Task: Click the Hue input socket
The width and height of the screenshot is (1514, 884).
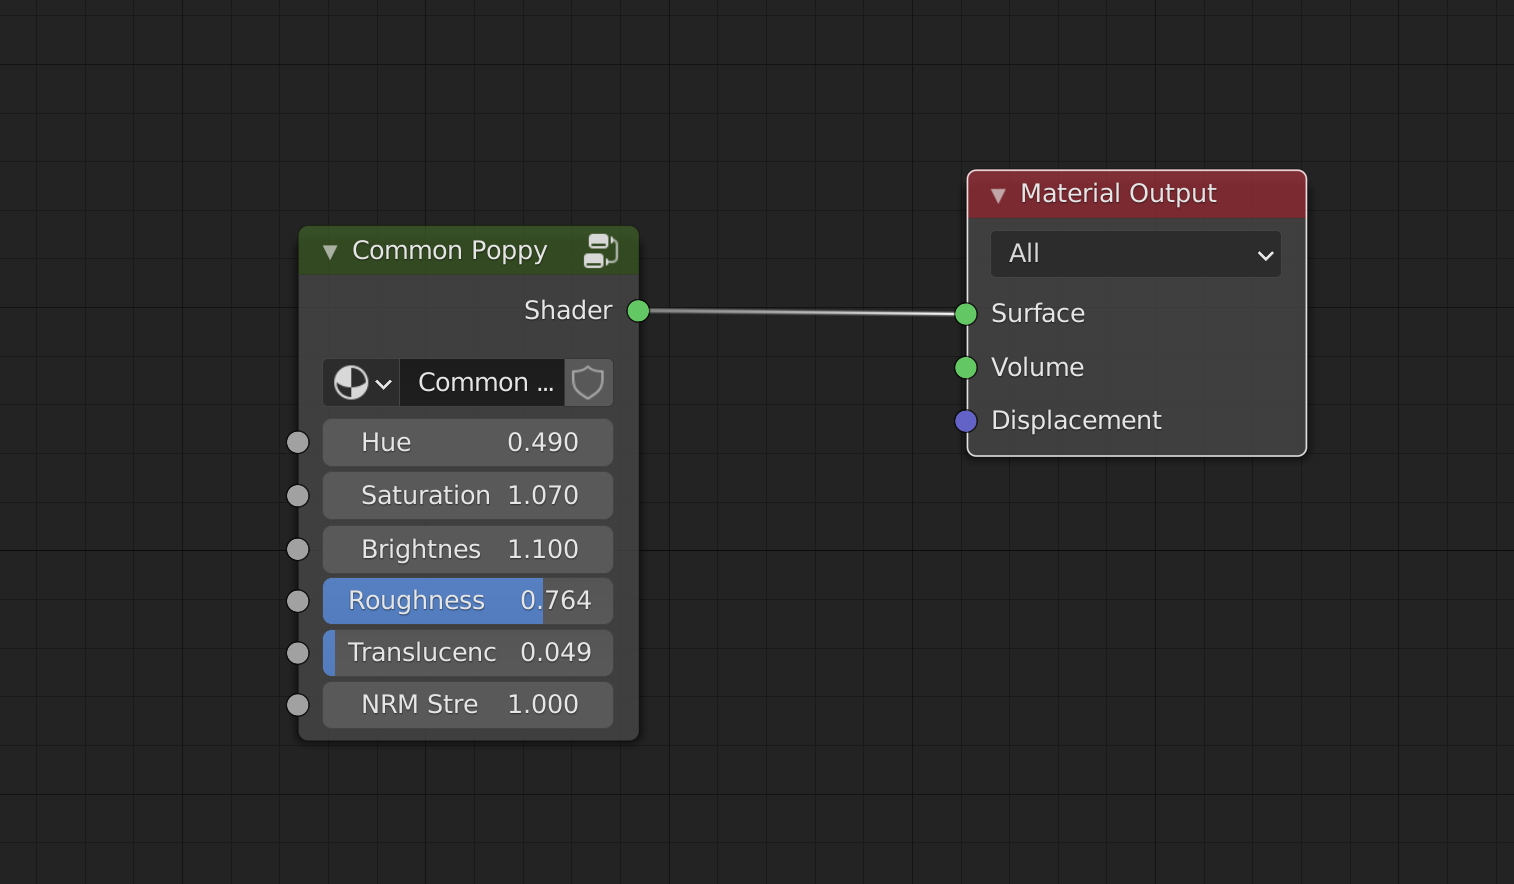Action: coord(298,443)
